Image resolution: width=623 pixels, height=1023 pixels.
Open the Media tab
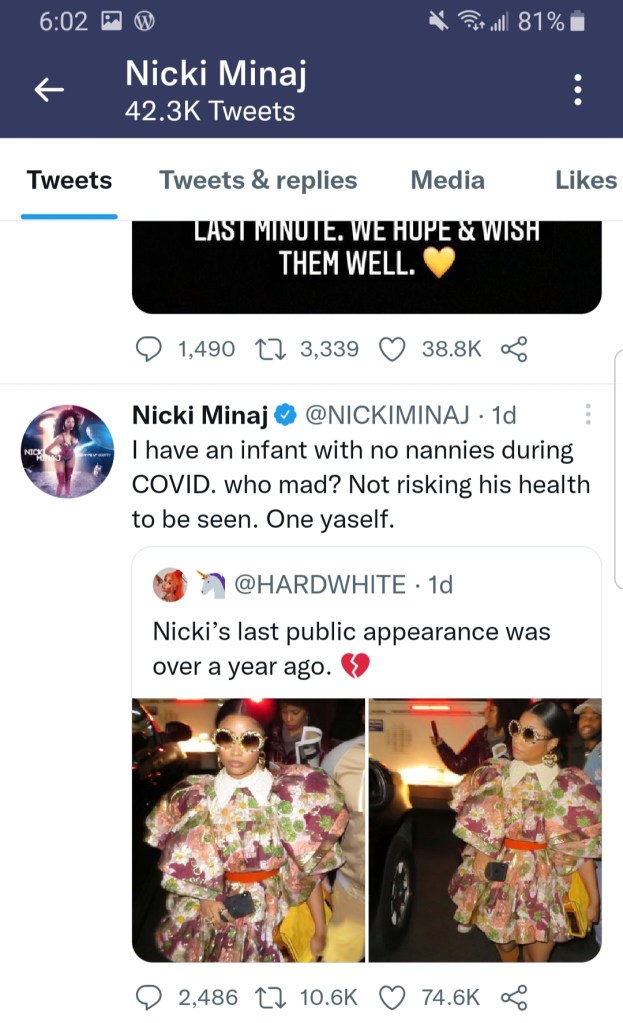click(x=447, y=180)
